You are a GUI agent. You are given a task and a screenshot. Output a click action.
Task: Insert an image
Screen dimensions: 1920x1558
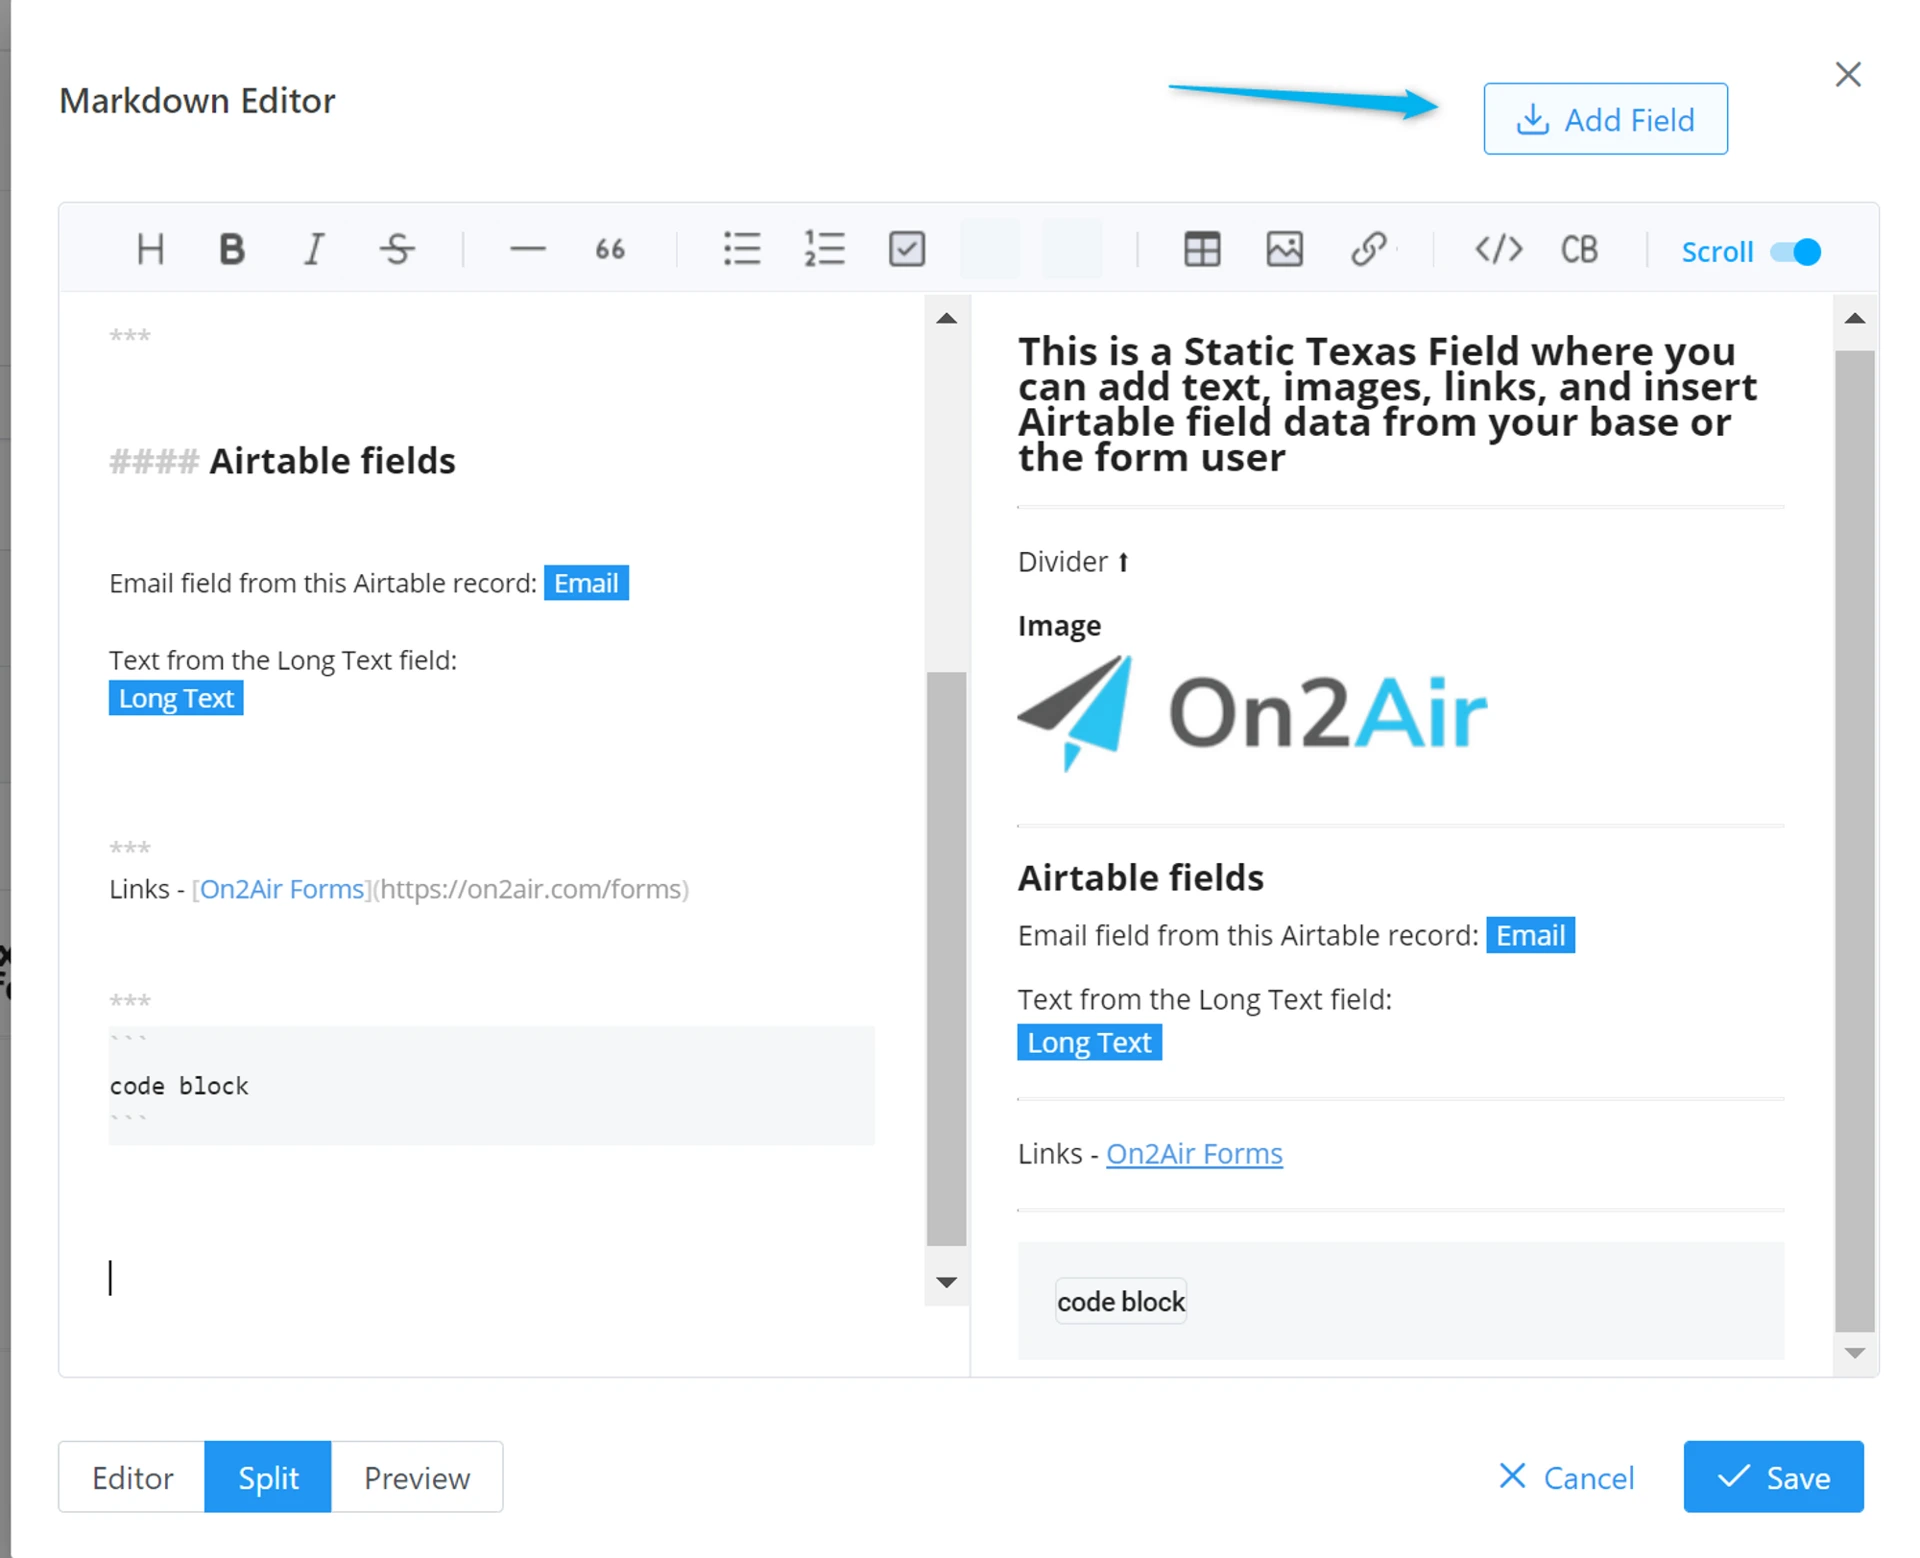coord(1284,249)
